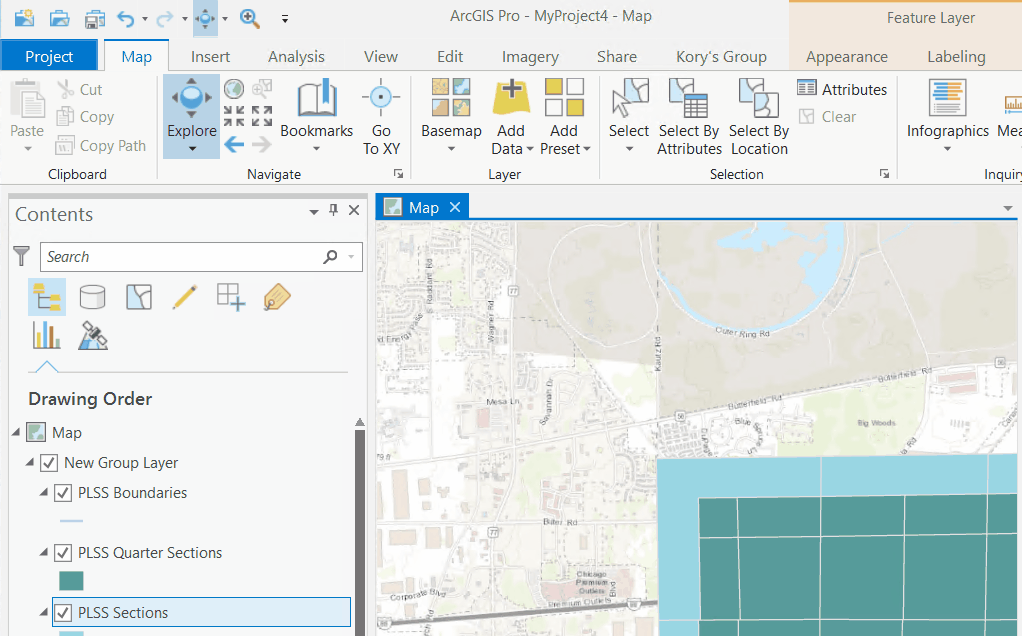Toggle visibility of PLSS Quarter Sections
This screenshot has height=636, width=1022.
click(x=64, y=552)
